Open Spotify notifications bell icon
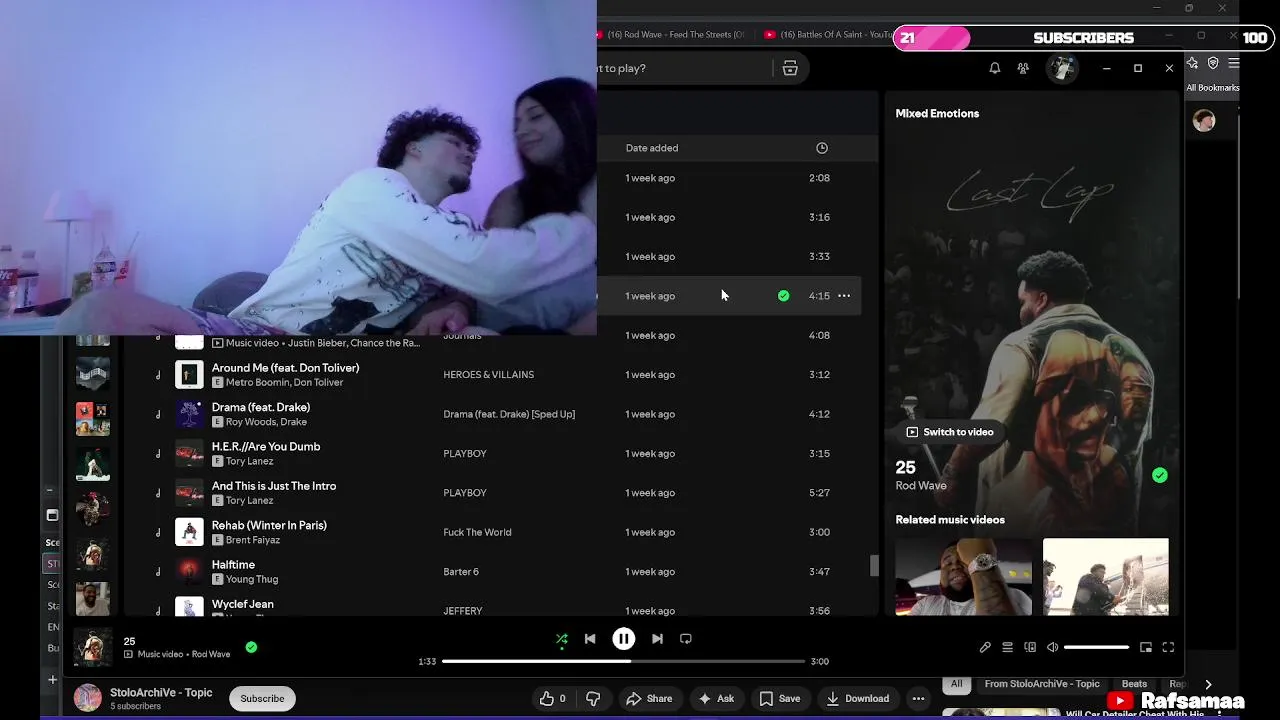 tap(995, 68)
